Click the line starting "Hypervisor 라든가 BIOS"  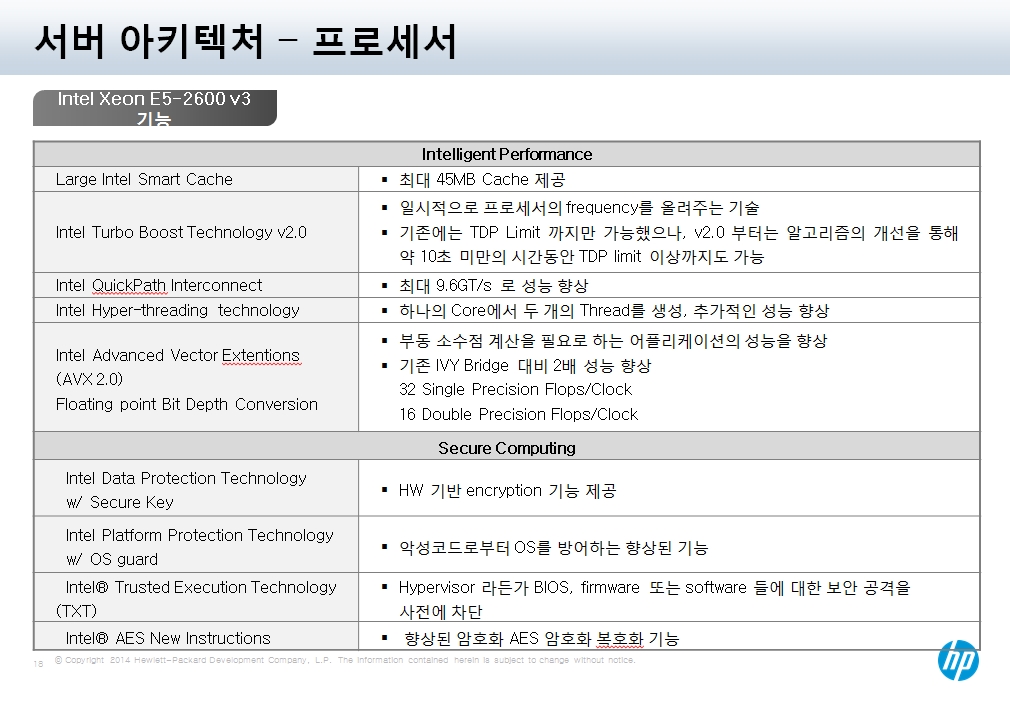pyautogui.click(x=654, y=588)
